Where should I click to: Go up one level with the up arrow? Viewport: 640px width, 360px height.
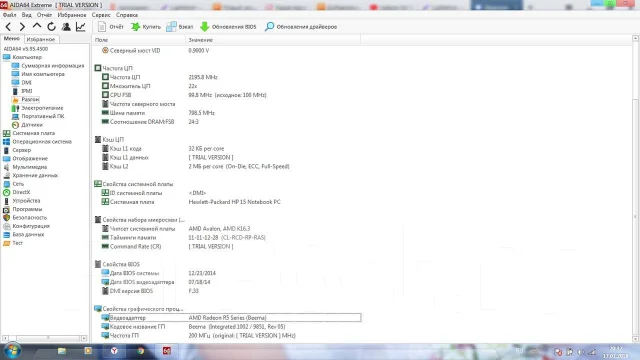(37, 27)
